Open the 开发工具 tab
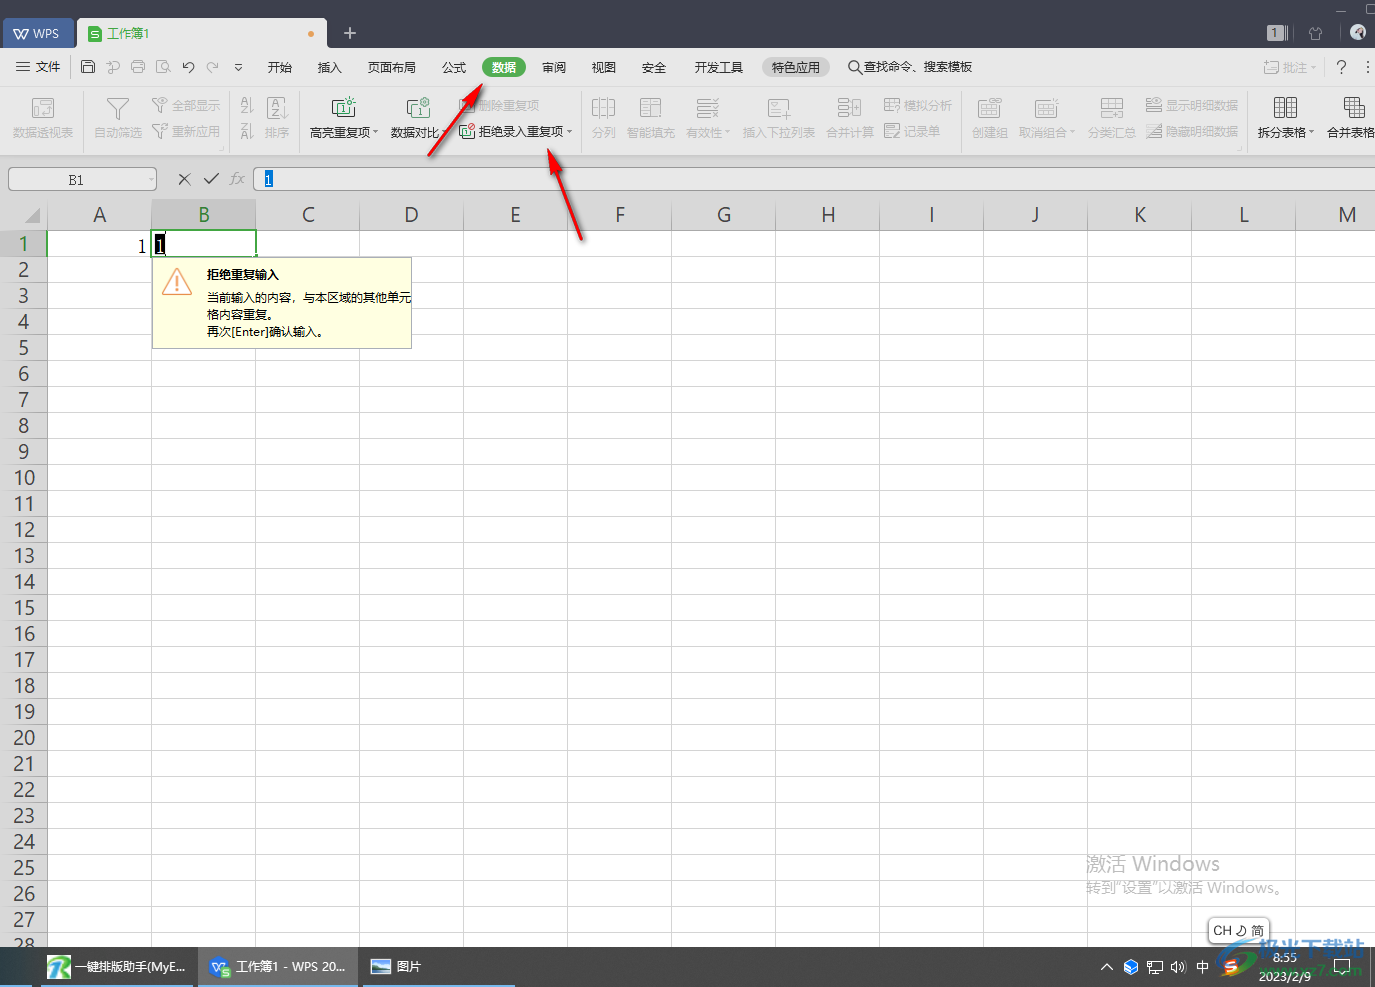1375x987 pixels. pos(719,67)
